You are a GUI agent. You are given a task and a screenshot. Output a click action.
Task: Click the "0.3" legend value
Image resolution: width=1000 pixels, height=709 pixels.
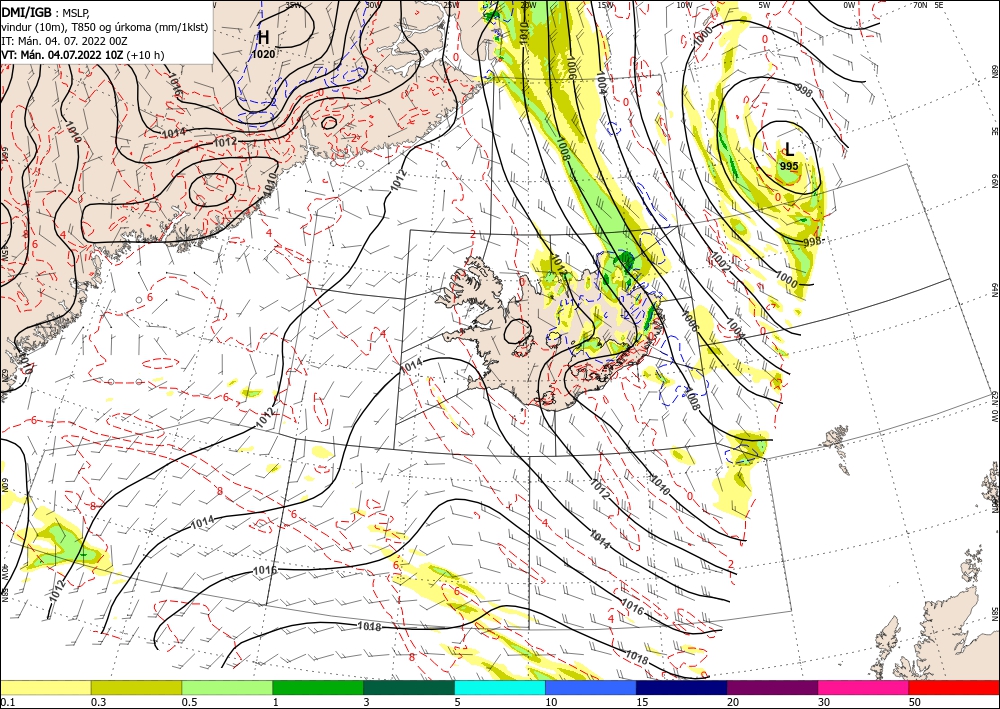tap(98, 702)
